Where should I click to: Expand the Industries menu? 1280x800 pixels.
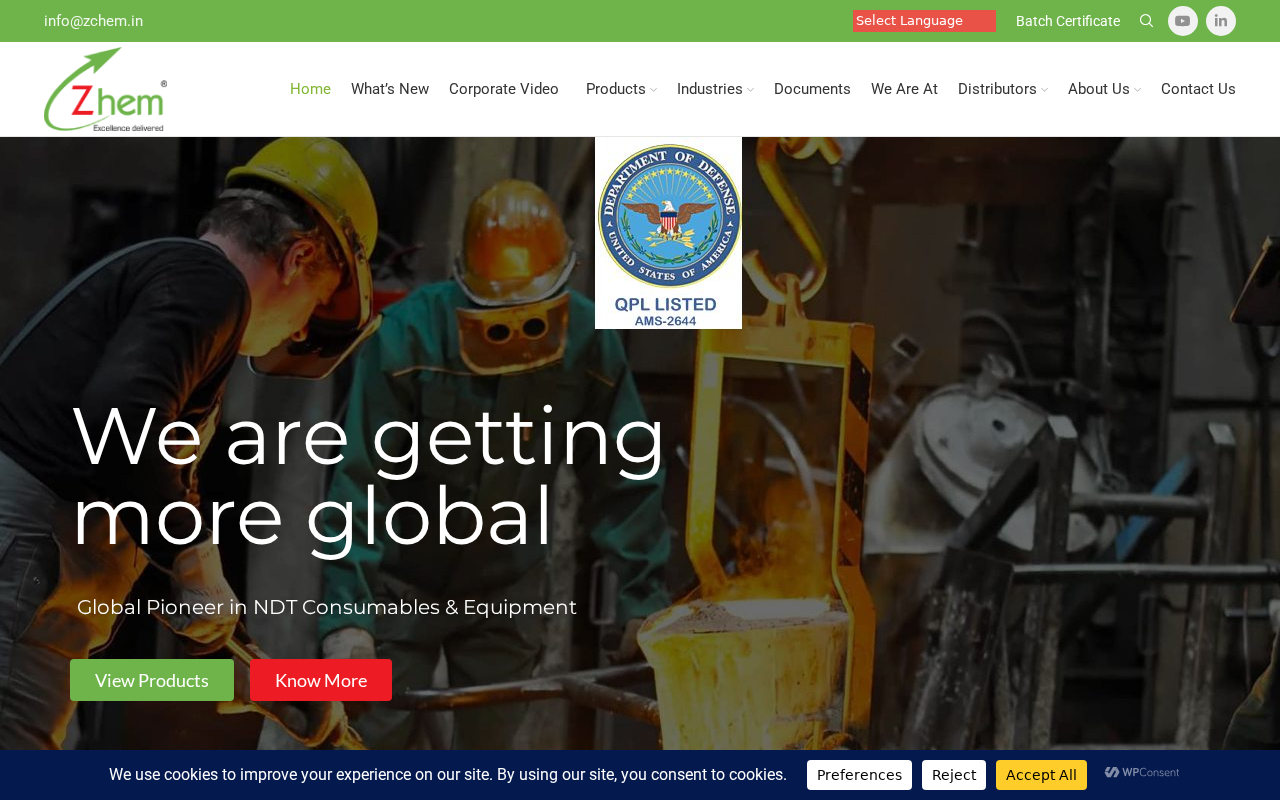(715, 89)
